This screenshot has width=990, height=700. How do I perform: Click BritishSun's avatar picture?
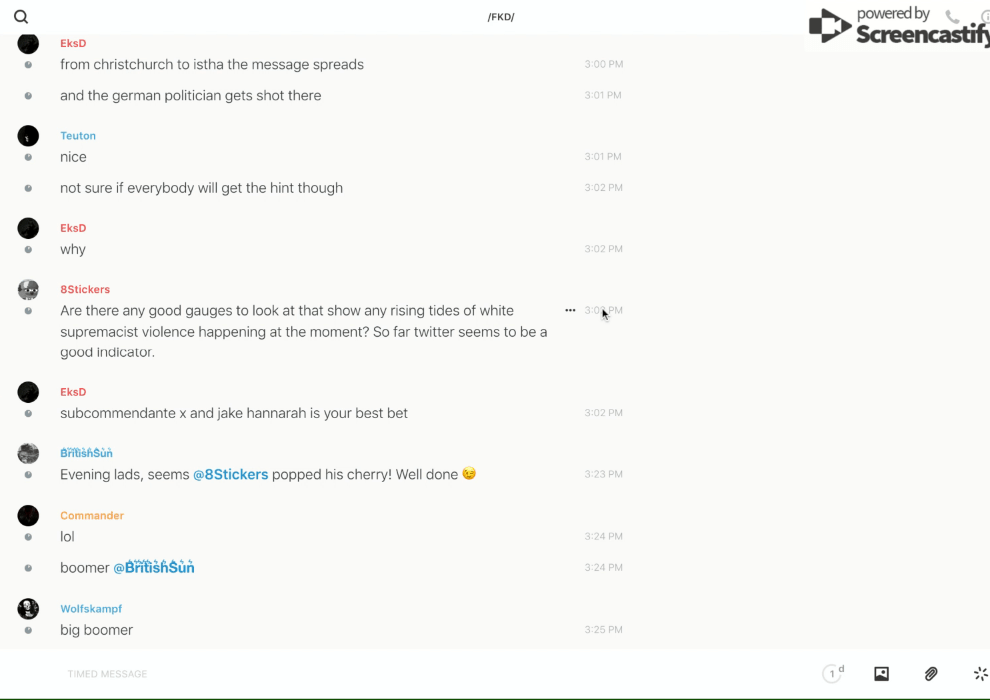(x=28, y=454)
